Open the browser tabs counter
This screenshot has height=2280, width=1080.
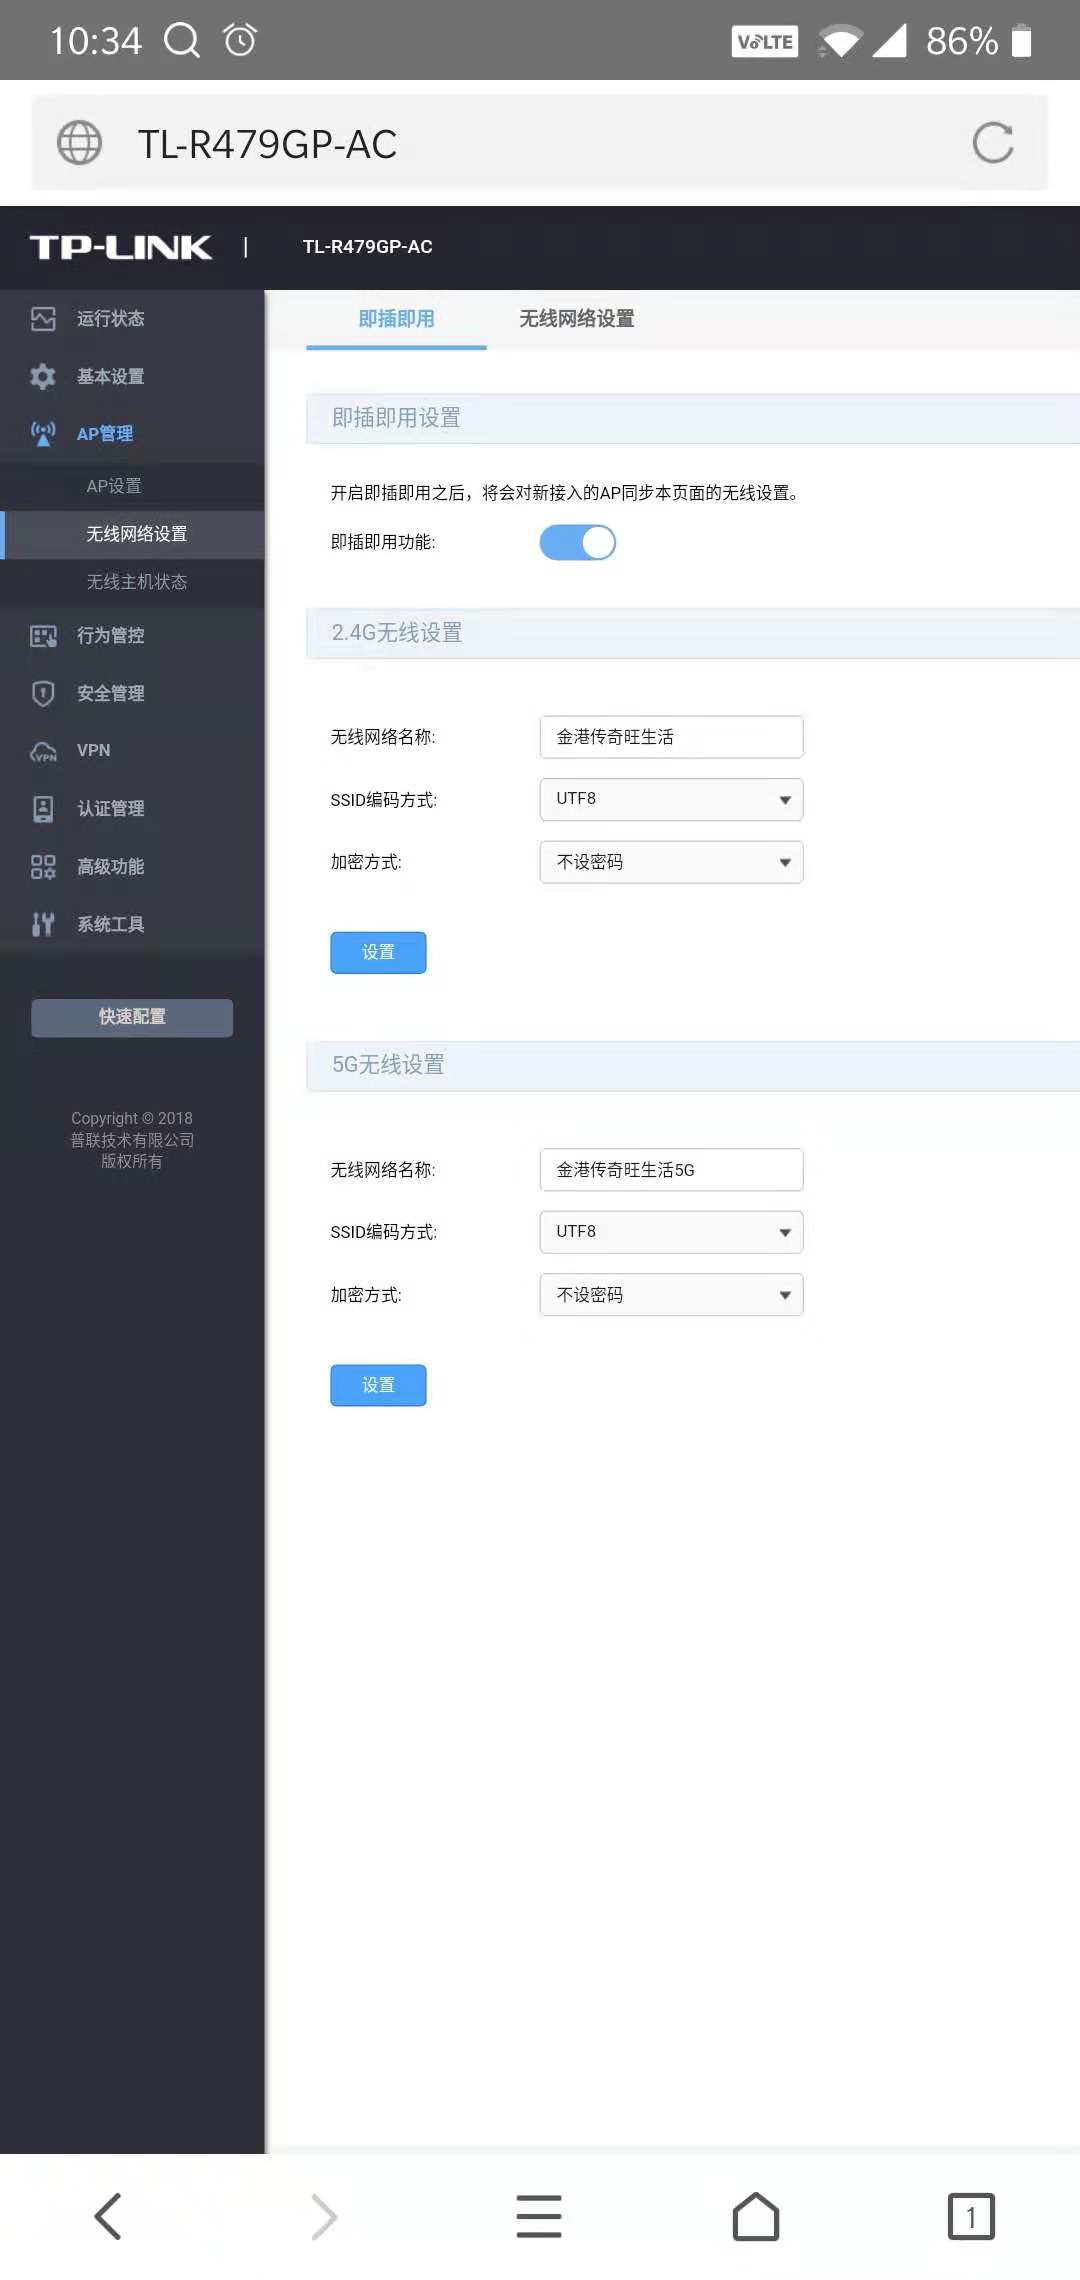(971, 2216)
